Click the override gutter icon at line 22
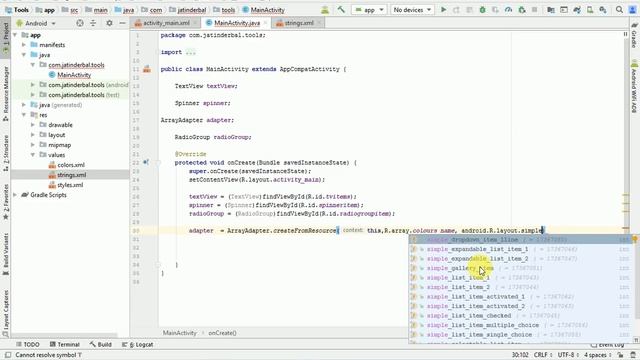 point(146,162)
